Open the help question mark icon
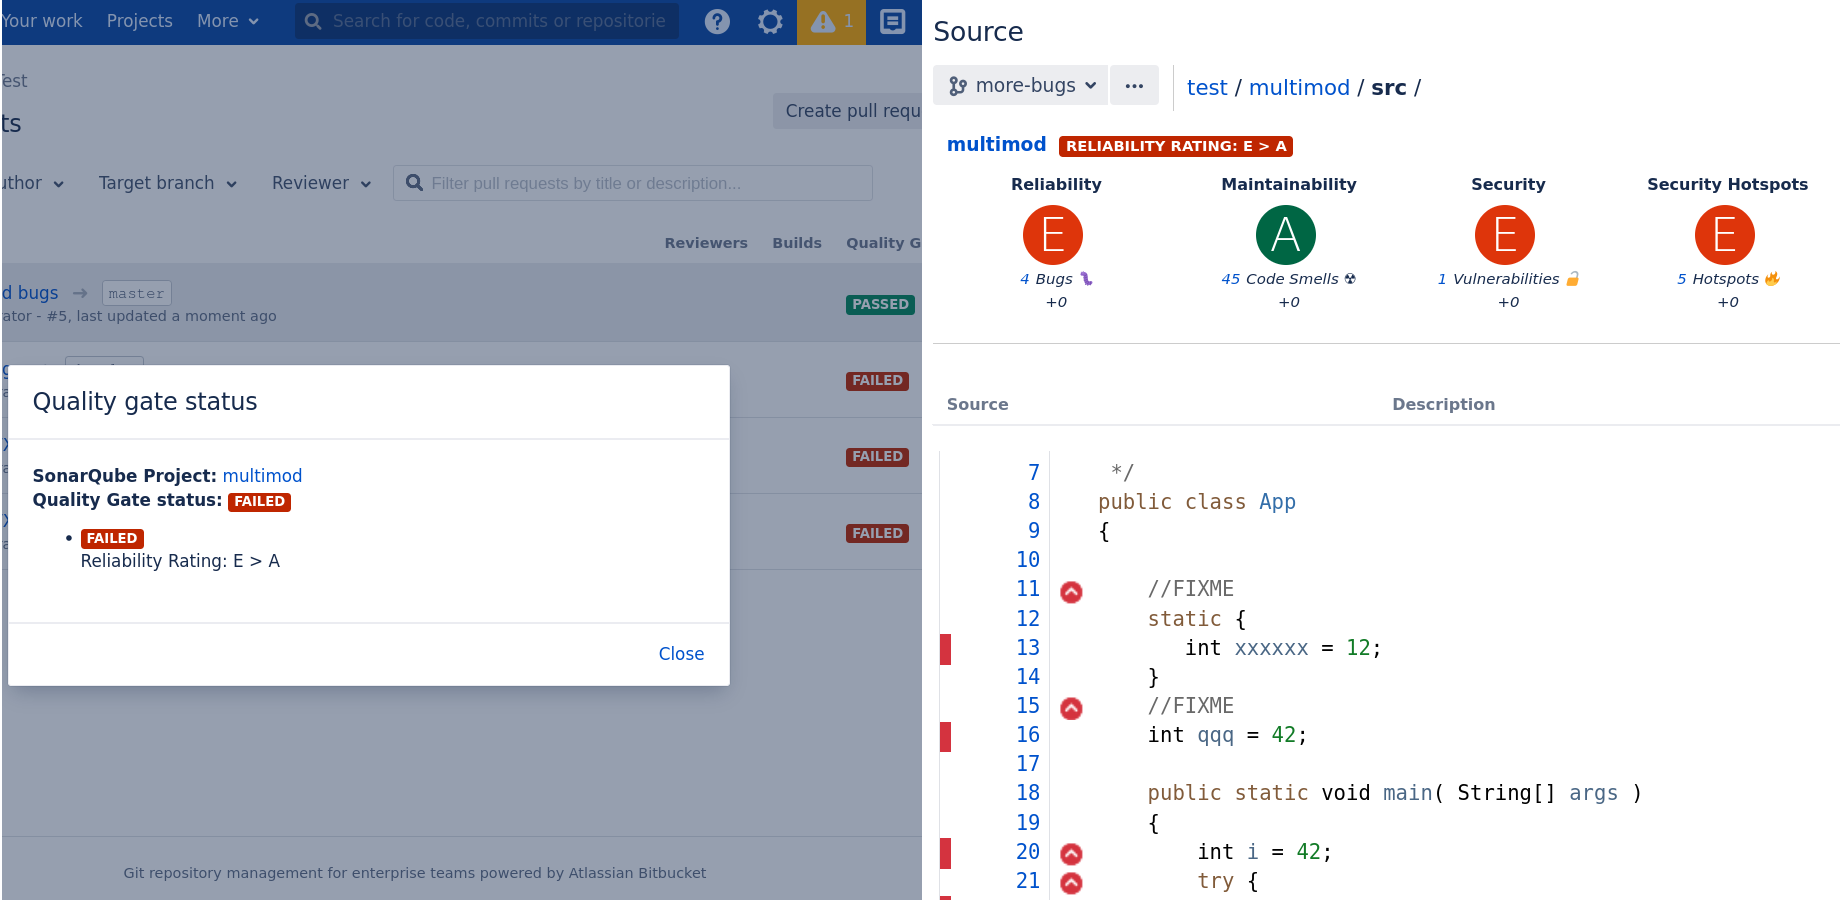This screenshot has width=1840, height=900. point(717,21)
